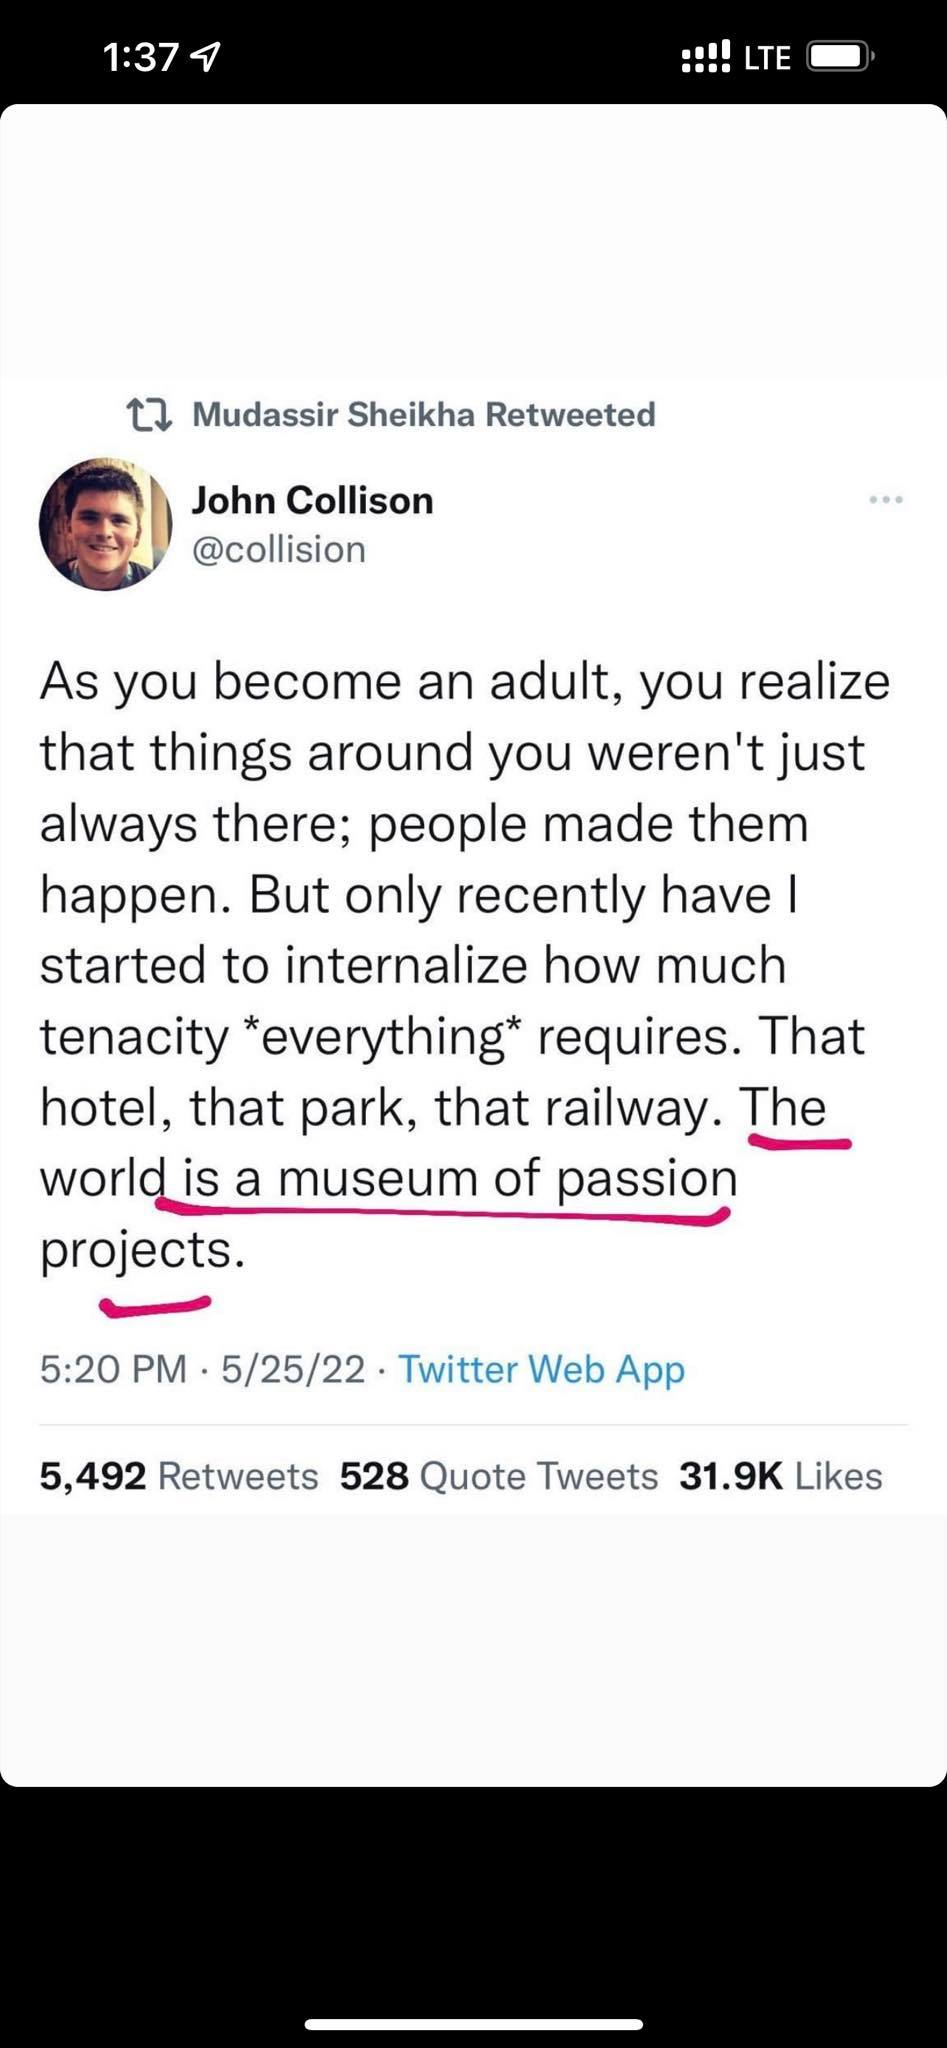Open Mudassir Sheikha Retweeted label
Viewport: 947px width, 2048px height.
click(423, 414)
